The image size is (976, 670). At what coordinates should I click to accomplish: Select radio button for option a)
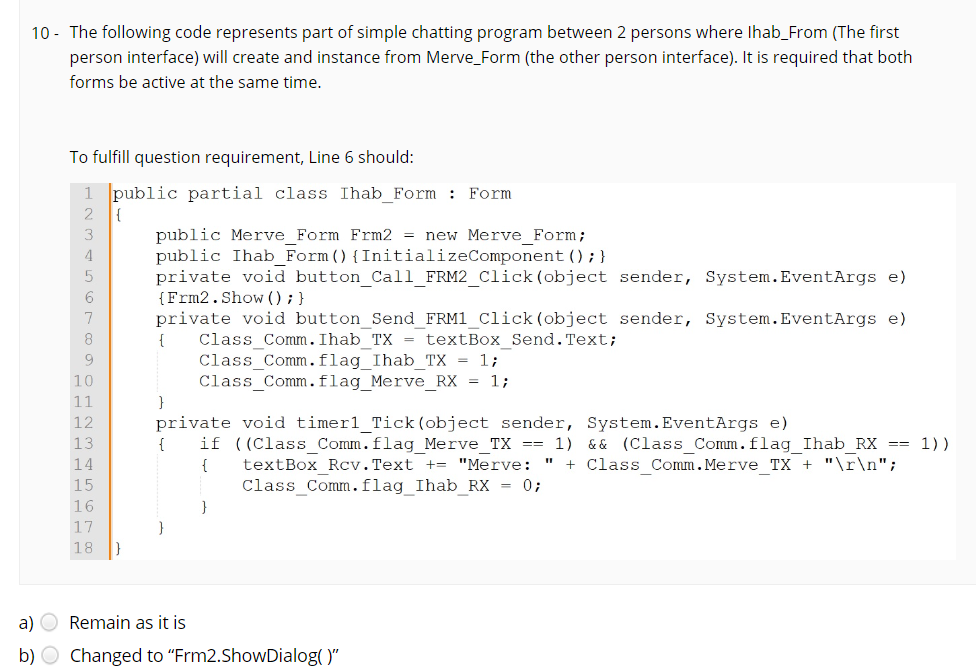tap(49, 622)
